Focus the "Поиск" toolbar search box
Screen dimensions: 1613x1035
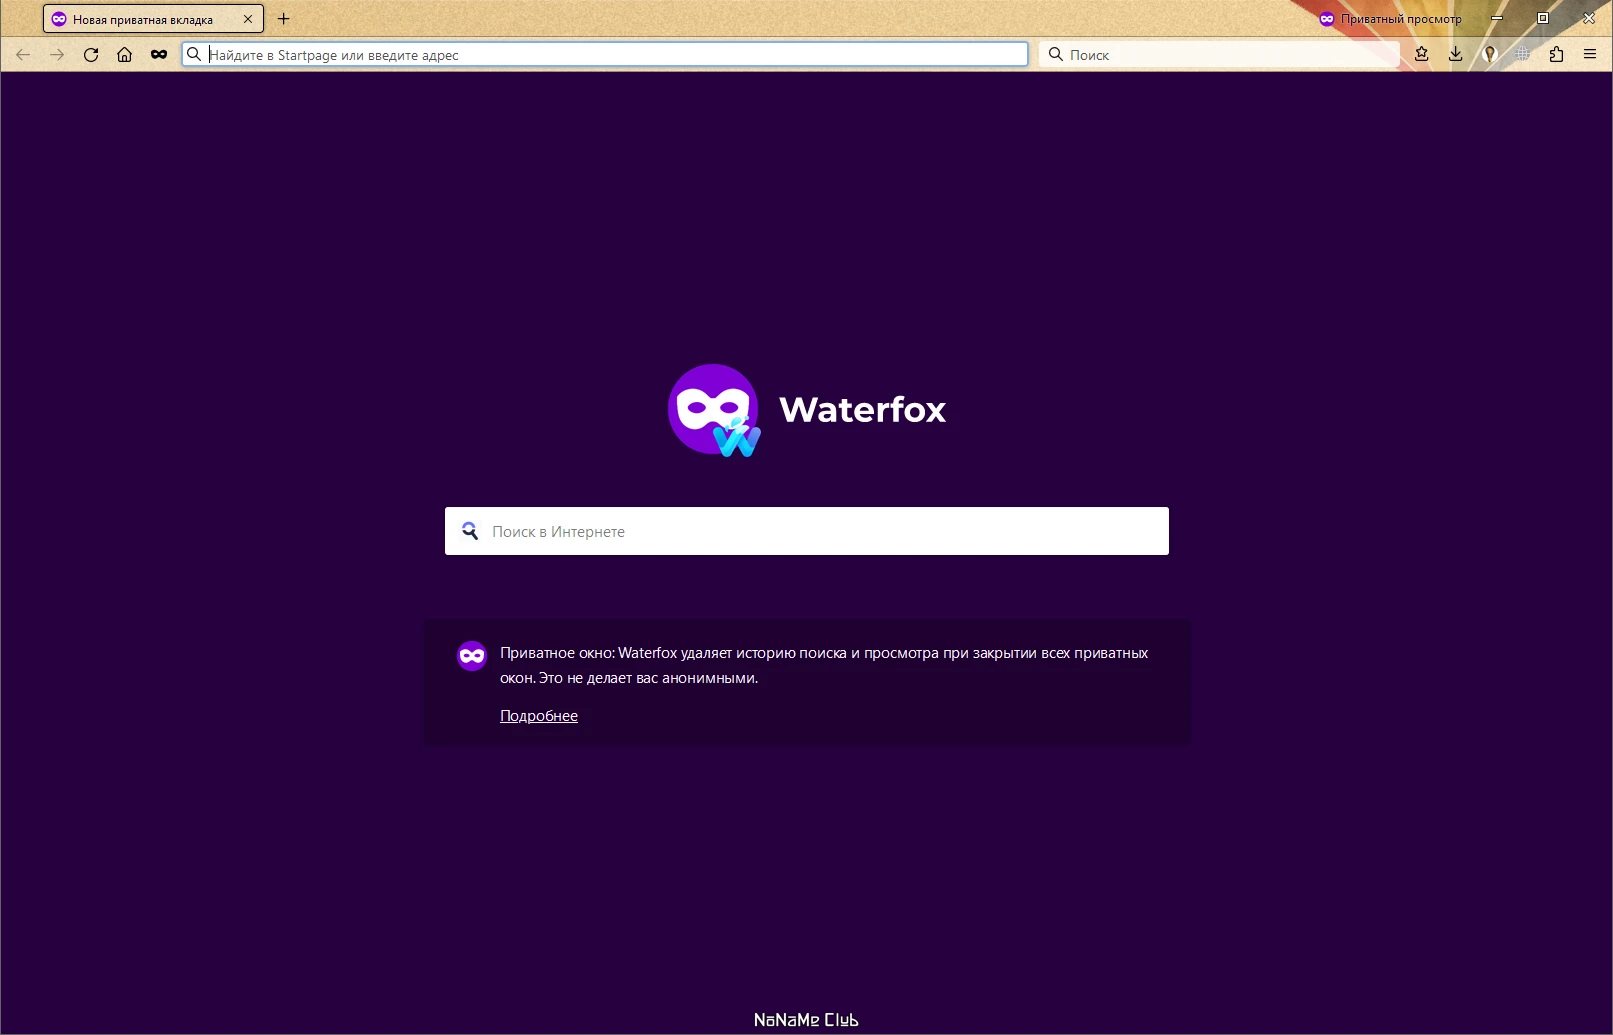[x=1219, y=54]
